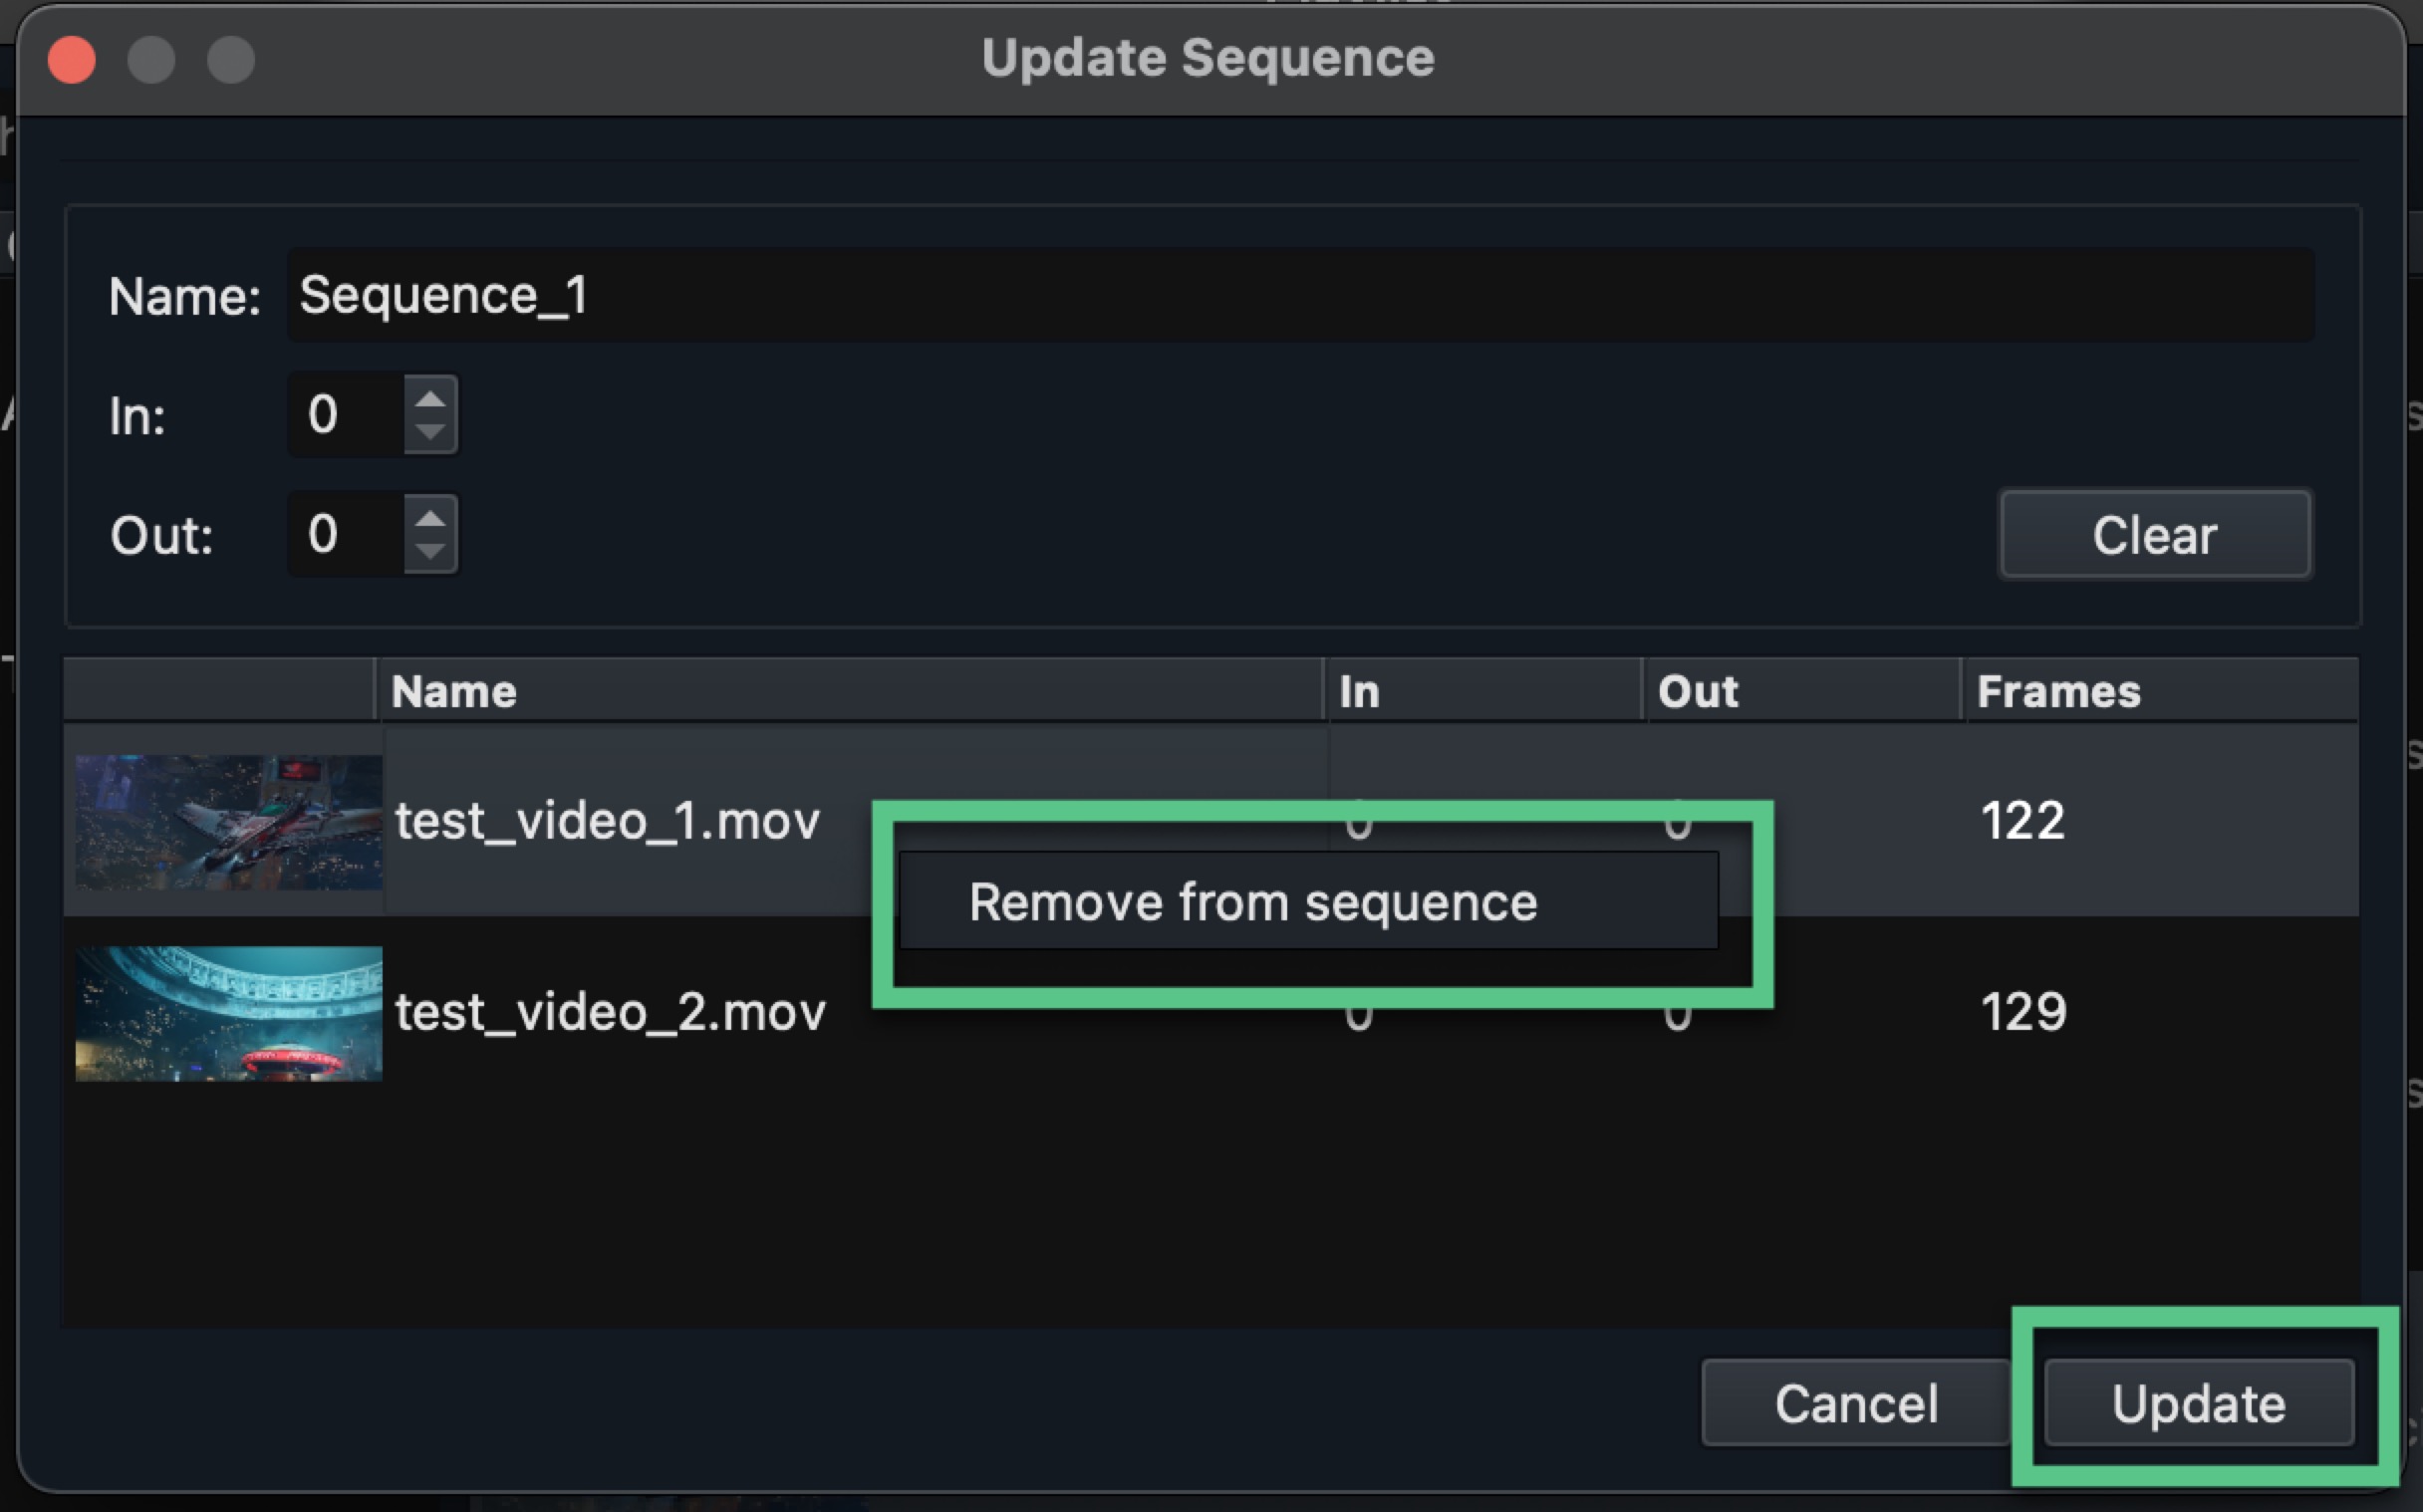2423x1512 pixels.
Task: Select the test_video_2.mov row
Action: point(610,1012)
